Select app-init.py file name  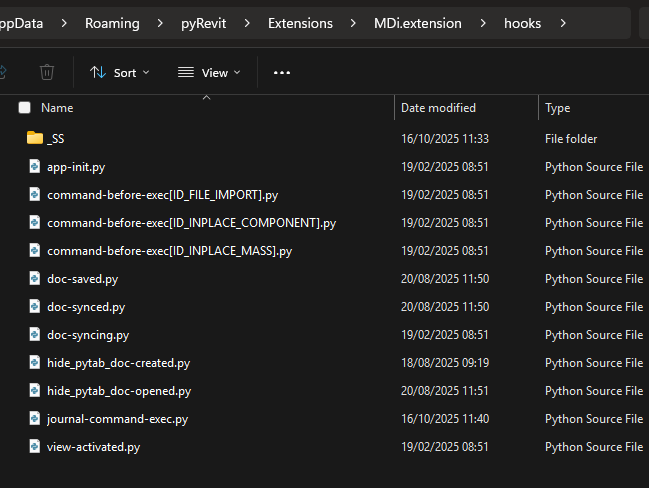click(x=76, y=167)
